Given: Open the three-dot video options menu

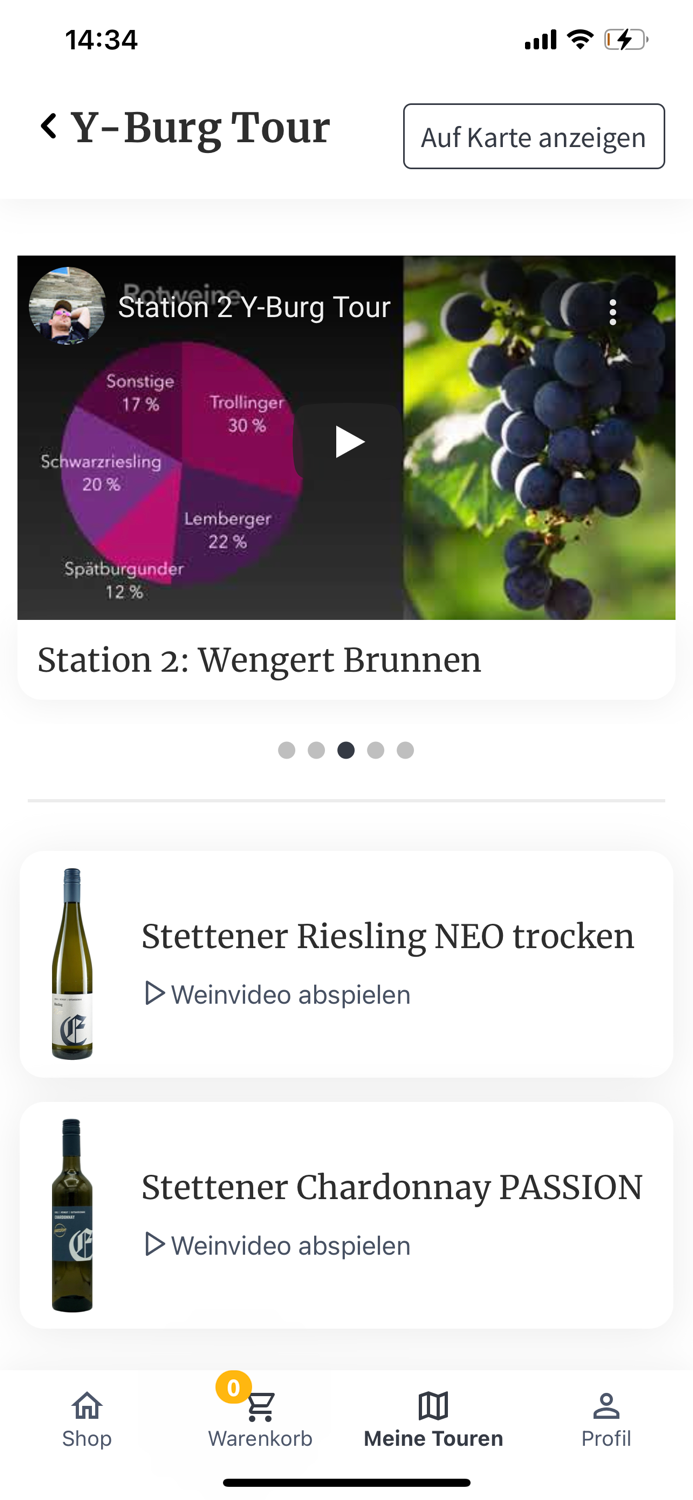Looking at the screenshot, I should tap(612, 311).
